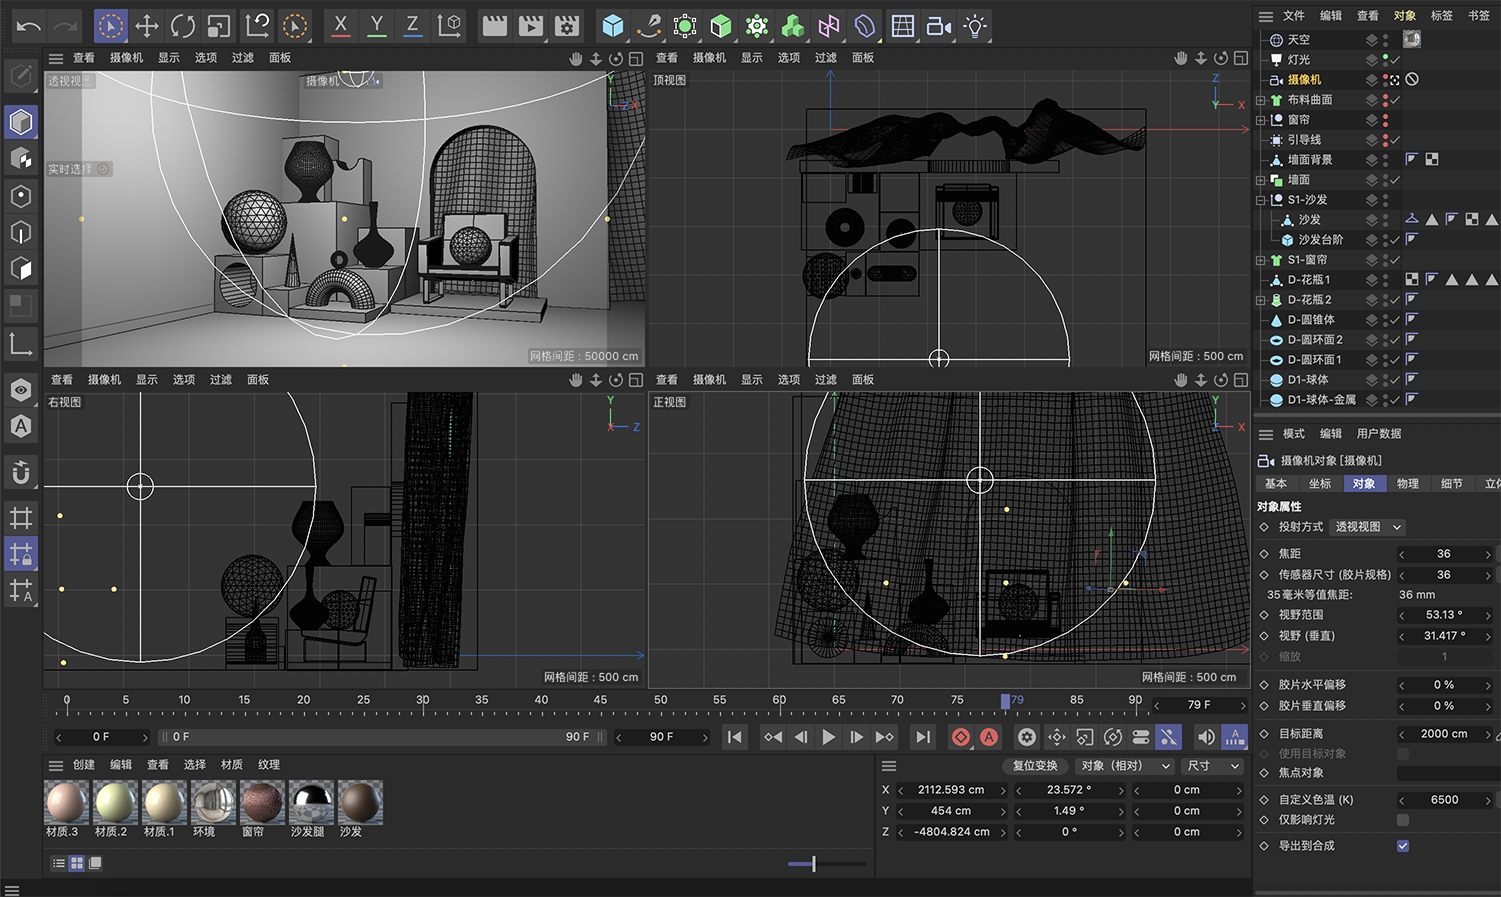Select the Move tool in top toolbar
The image size is (1501, 897).
(x=147, y=26)
